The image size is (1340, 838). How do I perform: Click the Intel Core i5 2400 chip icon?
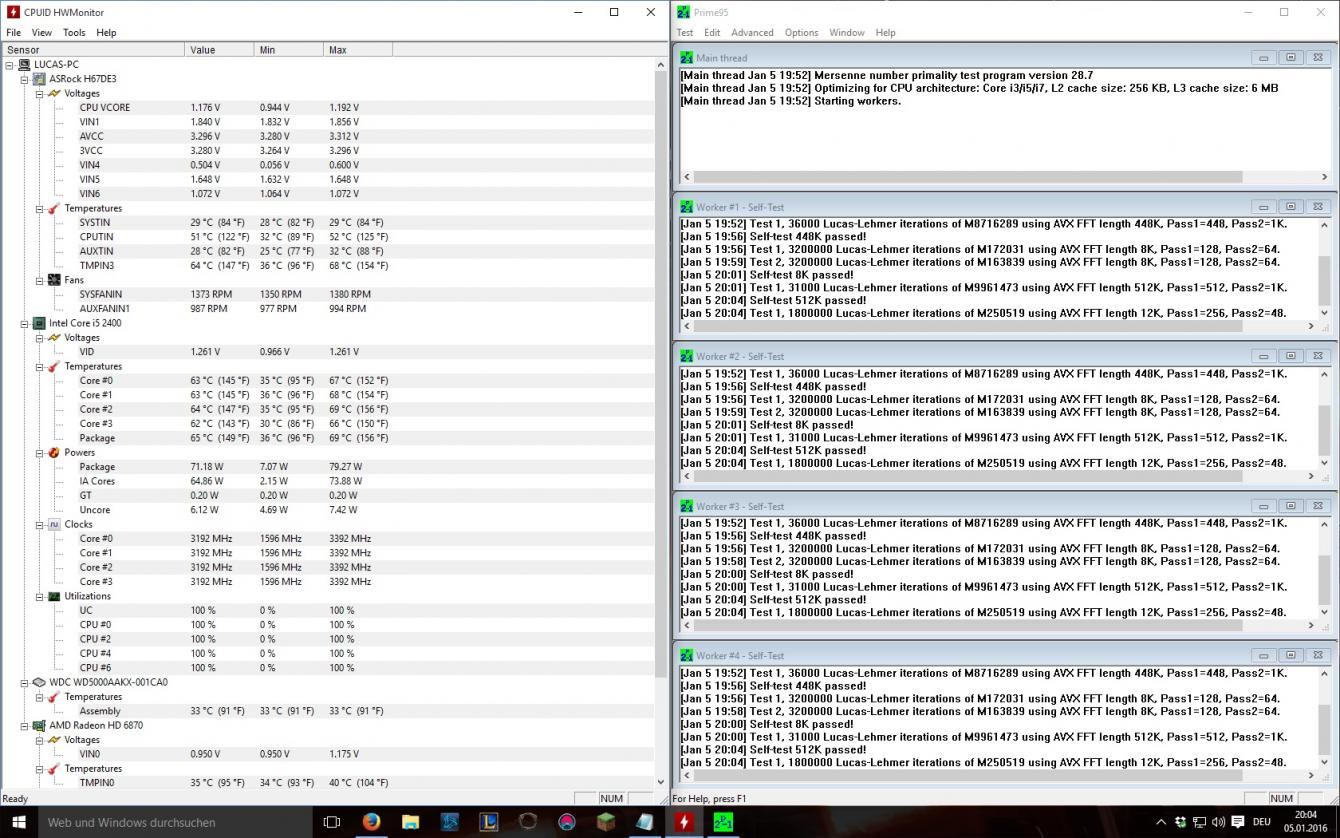tap(39, 323)
